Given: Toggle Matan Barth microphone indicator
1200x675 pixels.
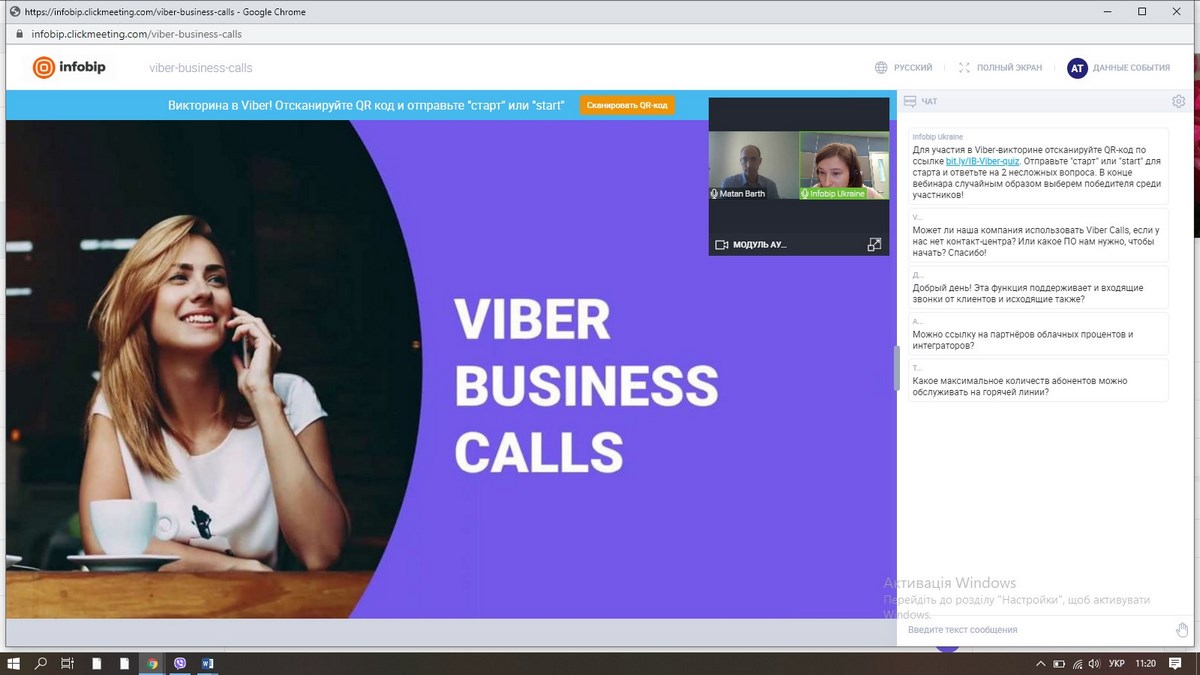Looking at the screenshot, I should tap(714, 193).
